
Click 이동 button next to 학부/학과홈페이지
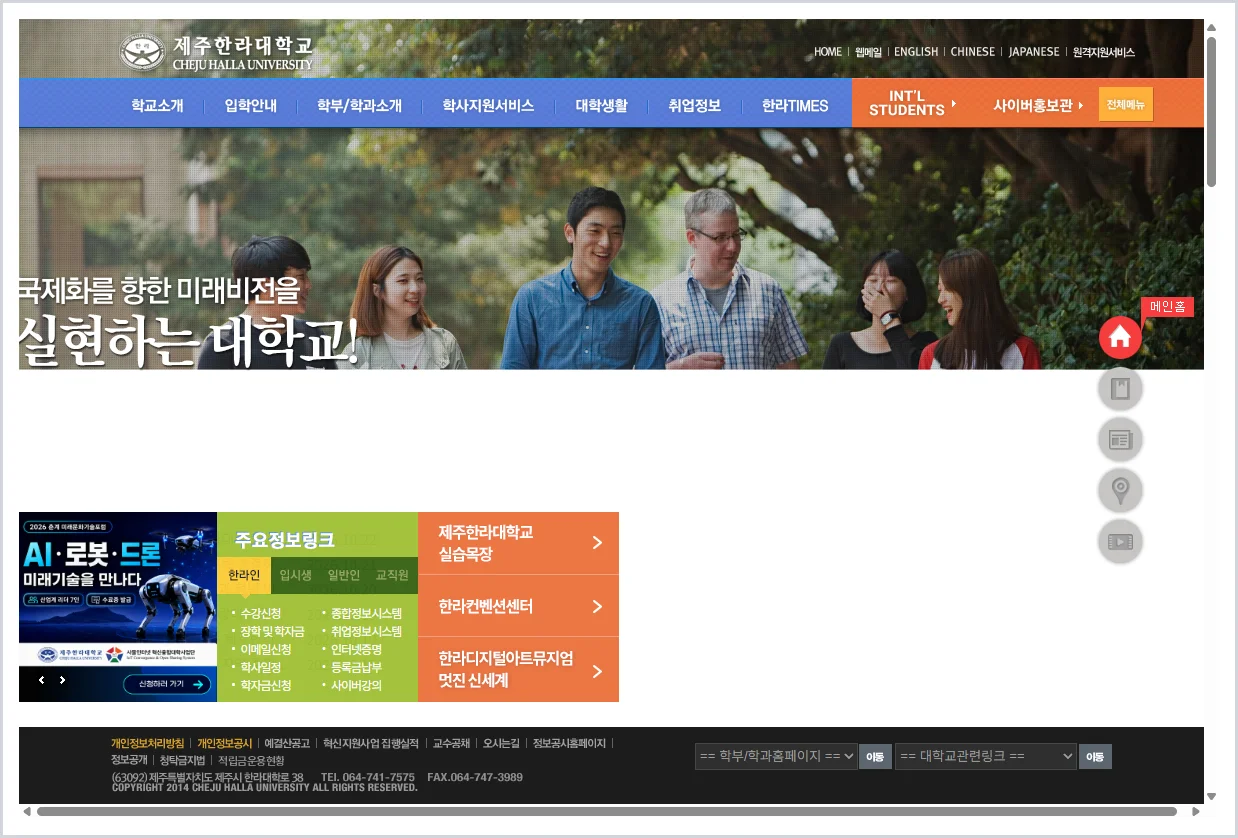pyautogui.click(x=874, y=757)
